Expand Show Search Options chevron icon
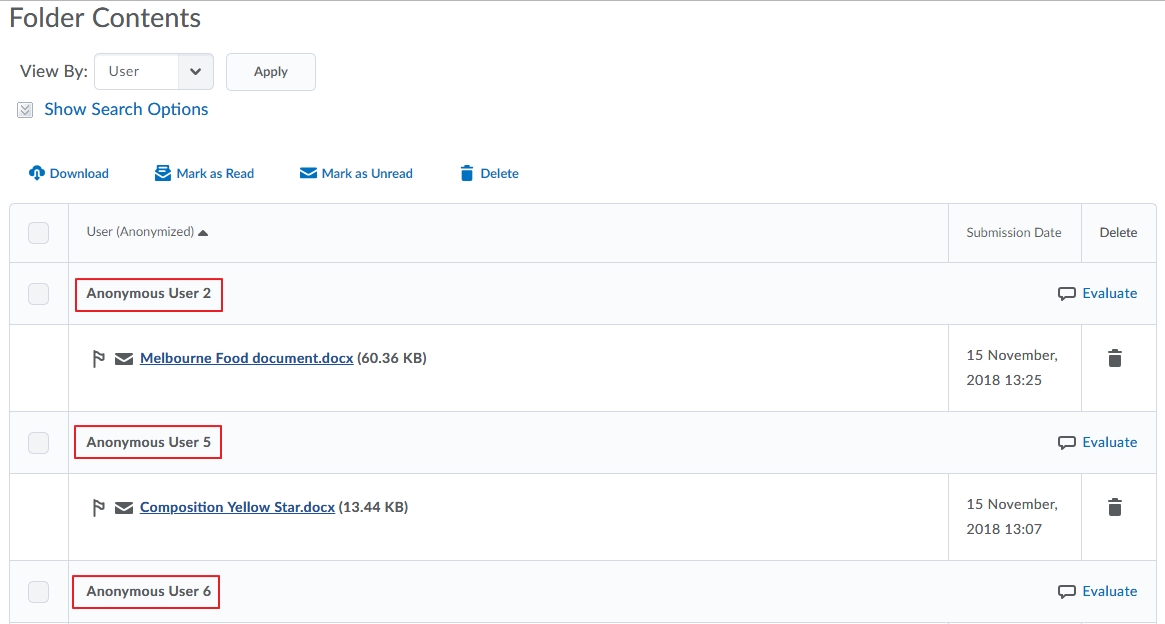The height and width of the screenshot is (624, 1165). tap(25, 110)
